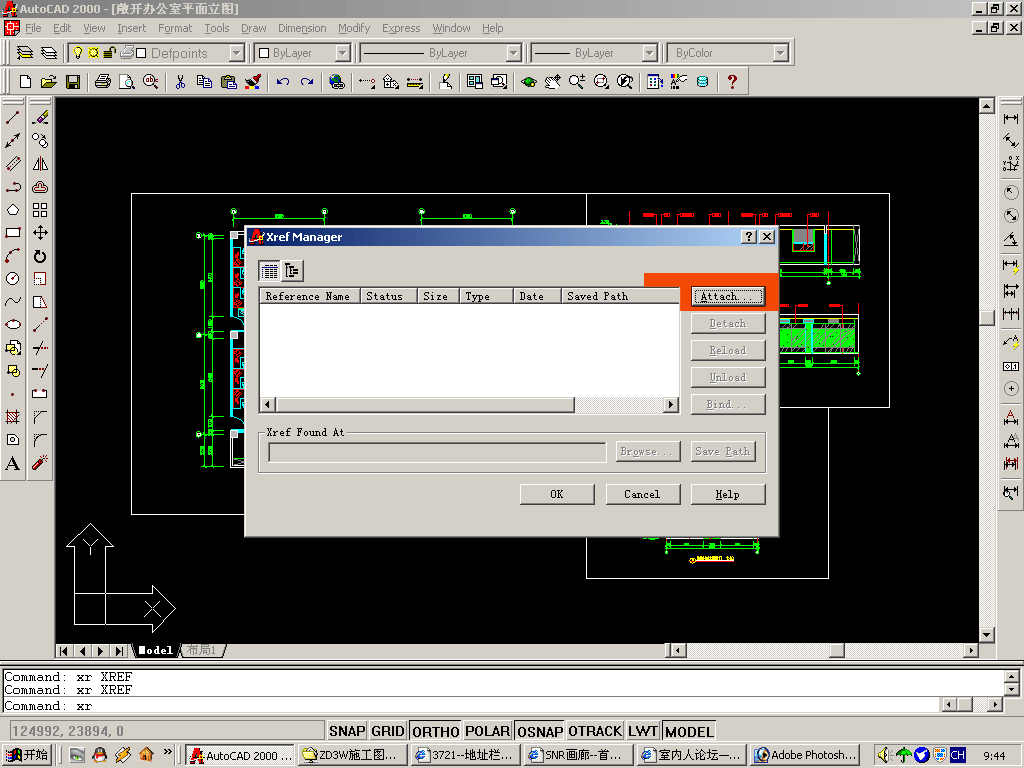Open a file with the Open icon

(48, 82)
